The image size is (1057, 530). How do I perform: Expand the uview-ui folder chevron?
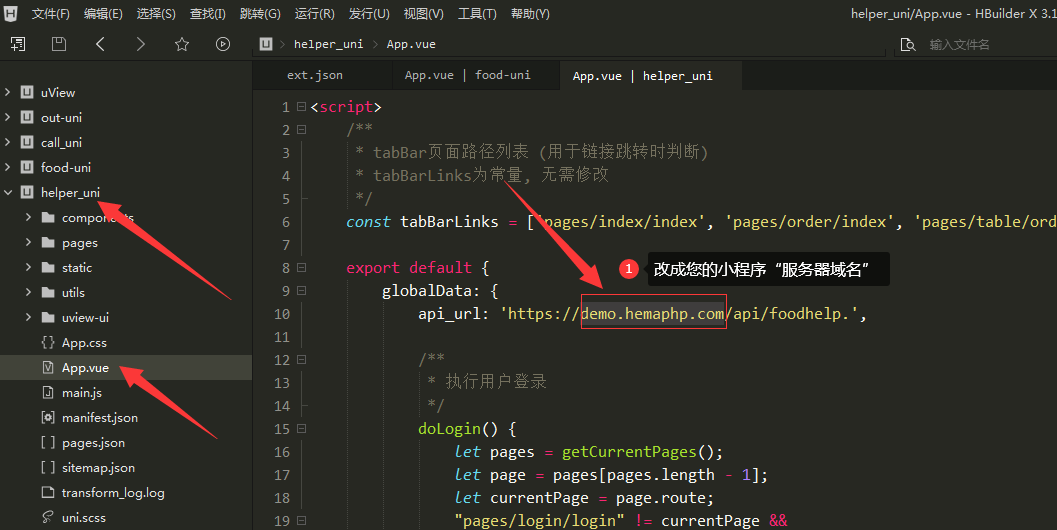point(28,317)
